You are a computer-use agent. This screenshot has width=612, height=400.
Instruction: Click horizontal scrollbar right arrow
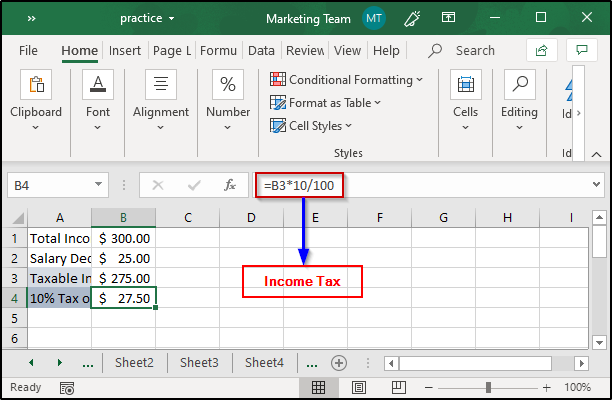pyautogui.click(x=582, y=364)
